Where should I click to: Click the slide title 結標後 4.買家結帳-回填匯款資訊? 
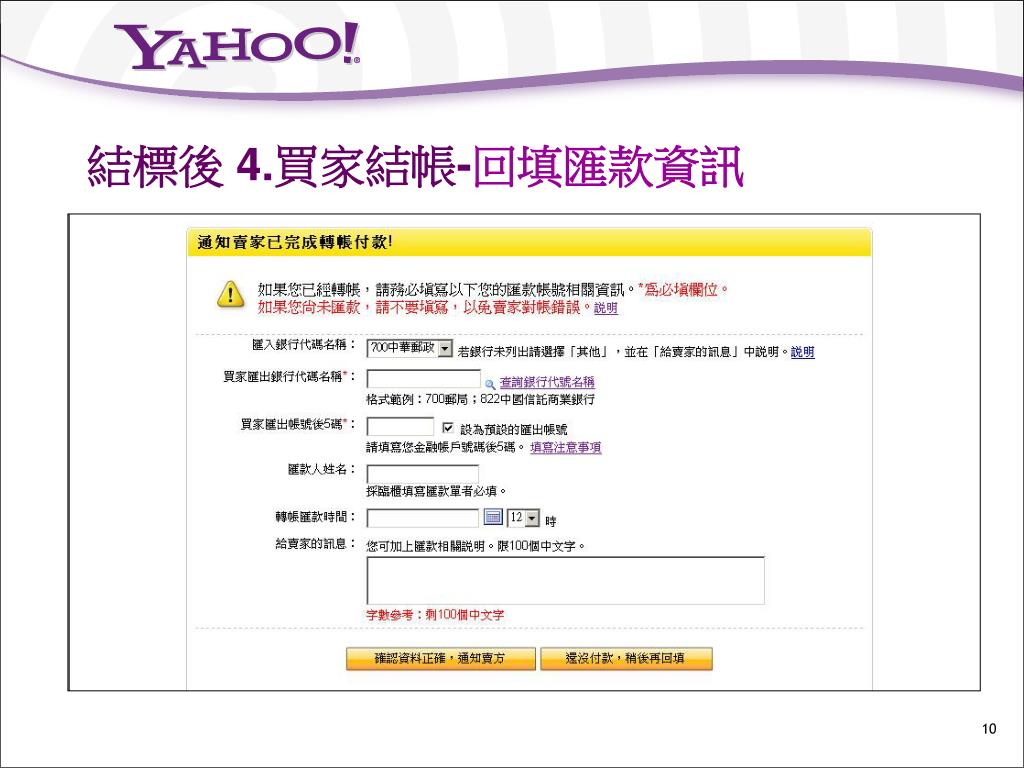click(415, 167)
